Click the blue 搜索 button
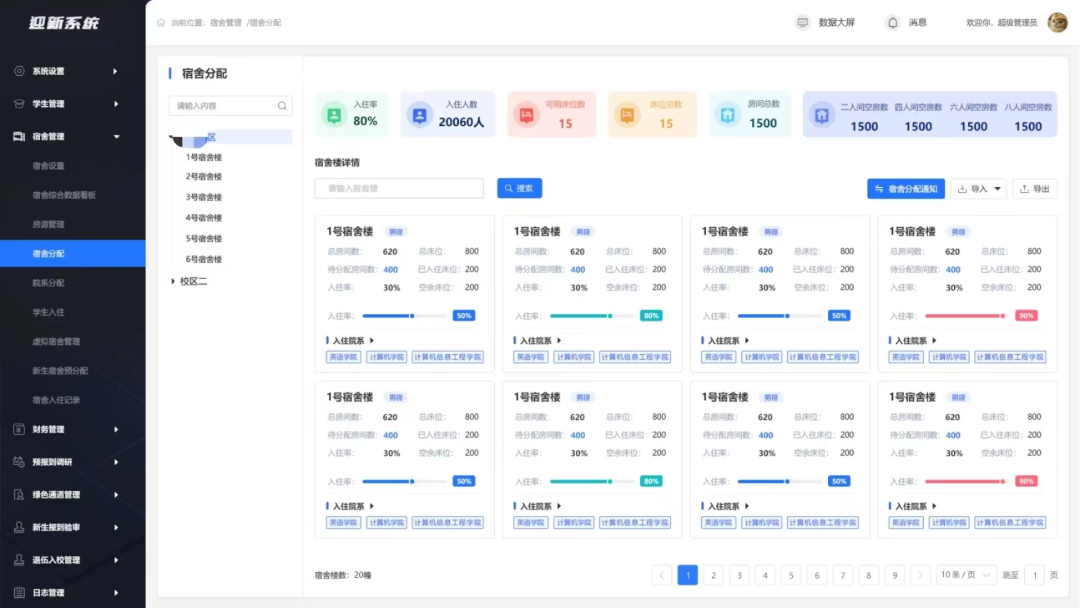Screen dimensions: 1080x608 point(518,189)
